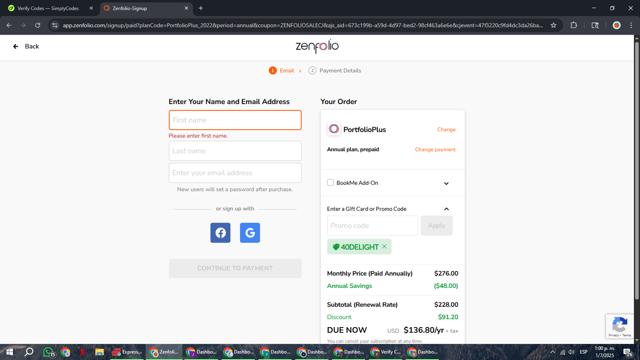Bookmark this page with the star
Viewport: 640px width, 360px height.
553,25
